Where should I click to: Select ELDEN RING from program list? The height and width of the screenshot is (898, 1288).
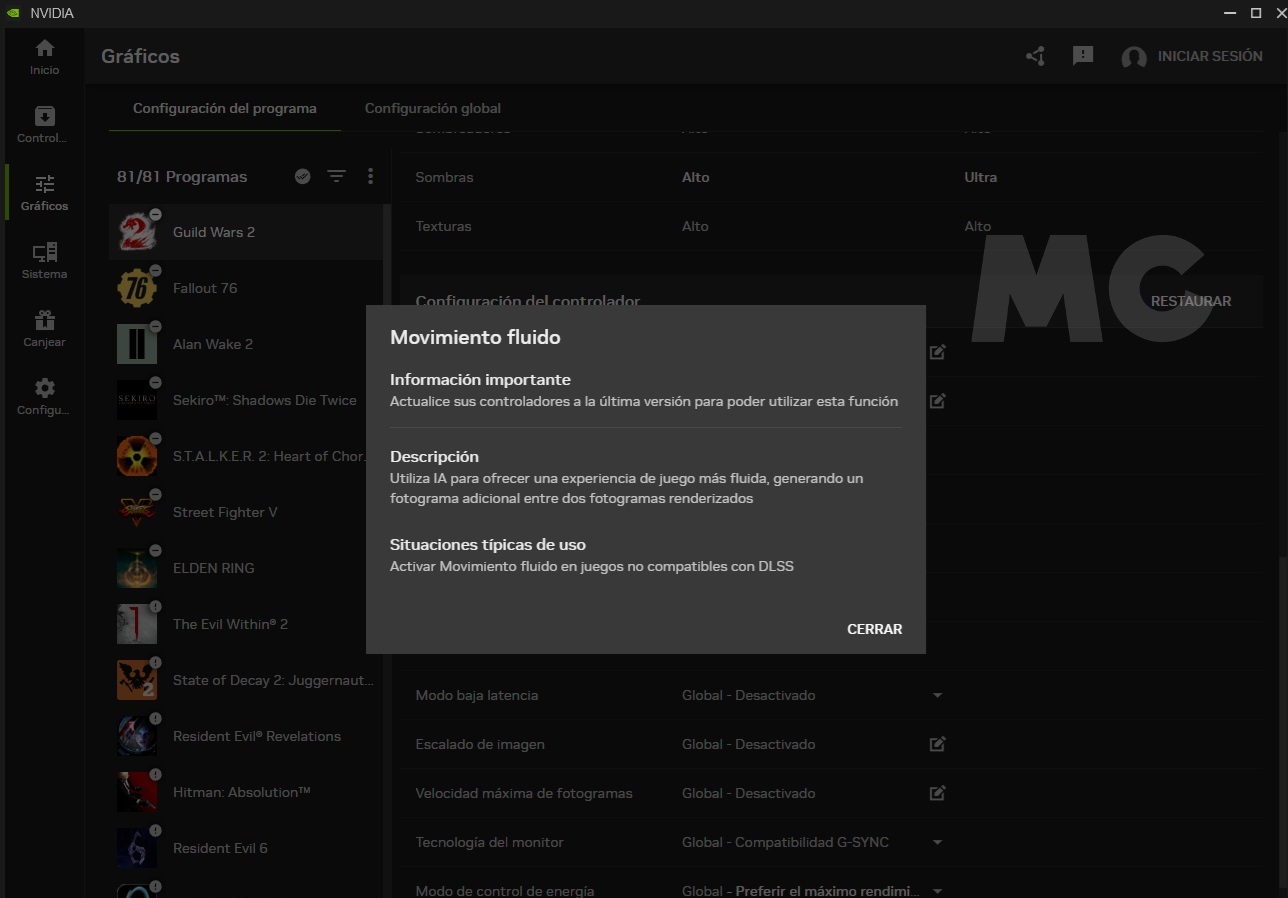click(213, 568)
